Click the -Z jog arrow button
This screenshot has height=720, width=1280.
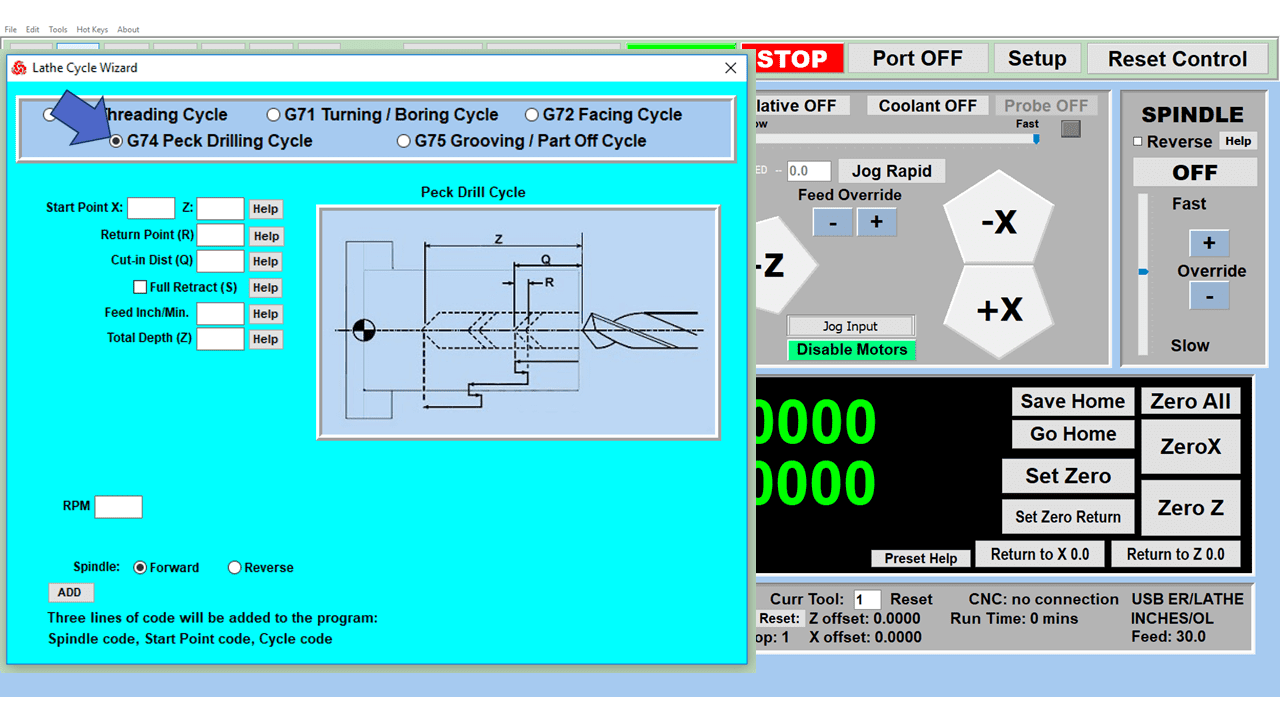(780, 266)
